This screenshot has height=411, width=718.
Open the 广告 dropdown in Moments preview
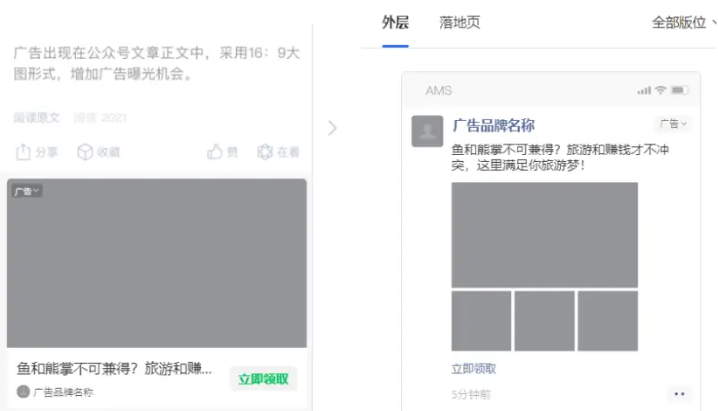(x=673, y=124)
